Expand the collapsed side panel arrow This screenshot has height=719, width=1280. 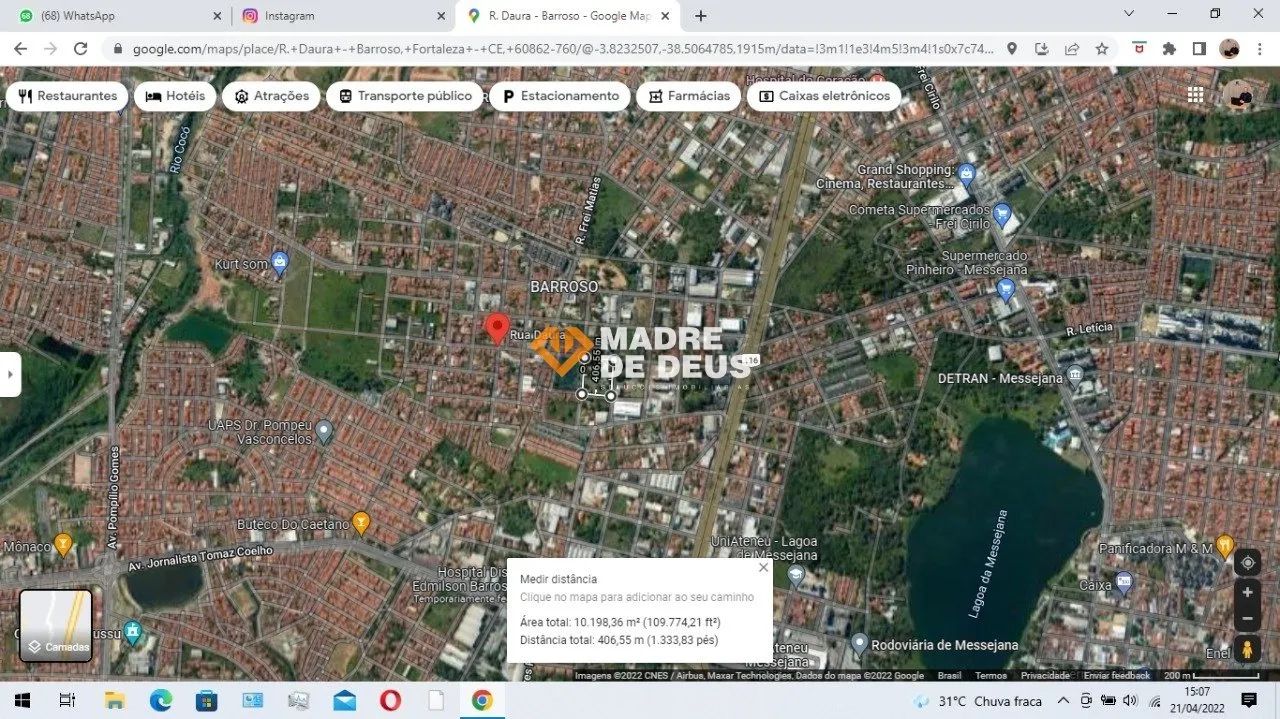coord(10,374)
